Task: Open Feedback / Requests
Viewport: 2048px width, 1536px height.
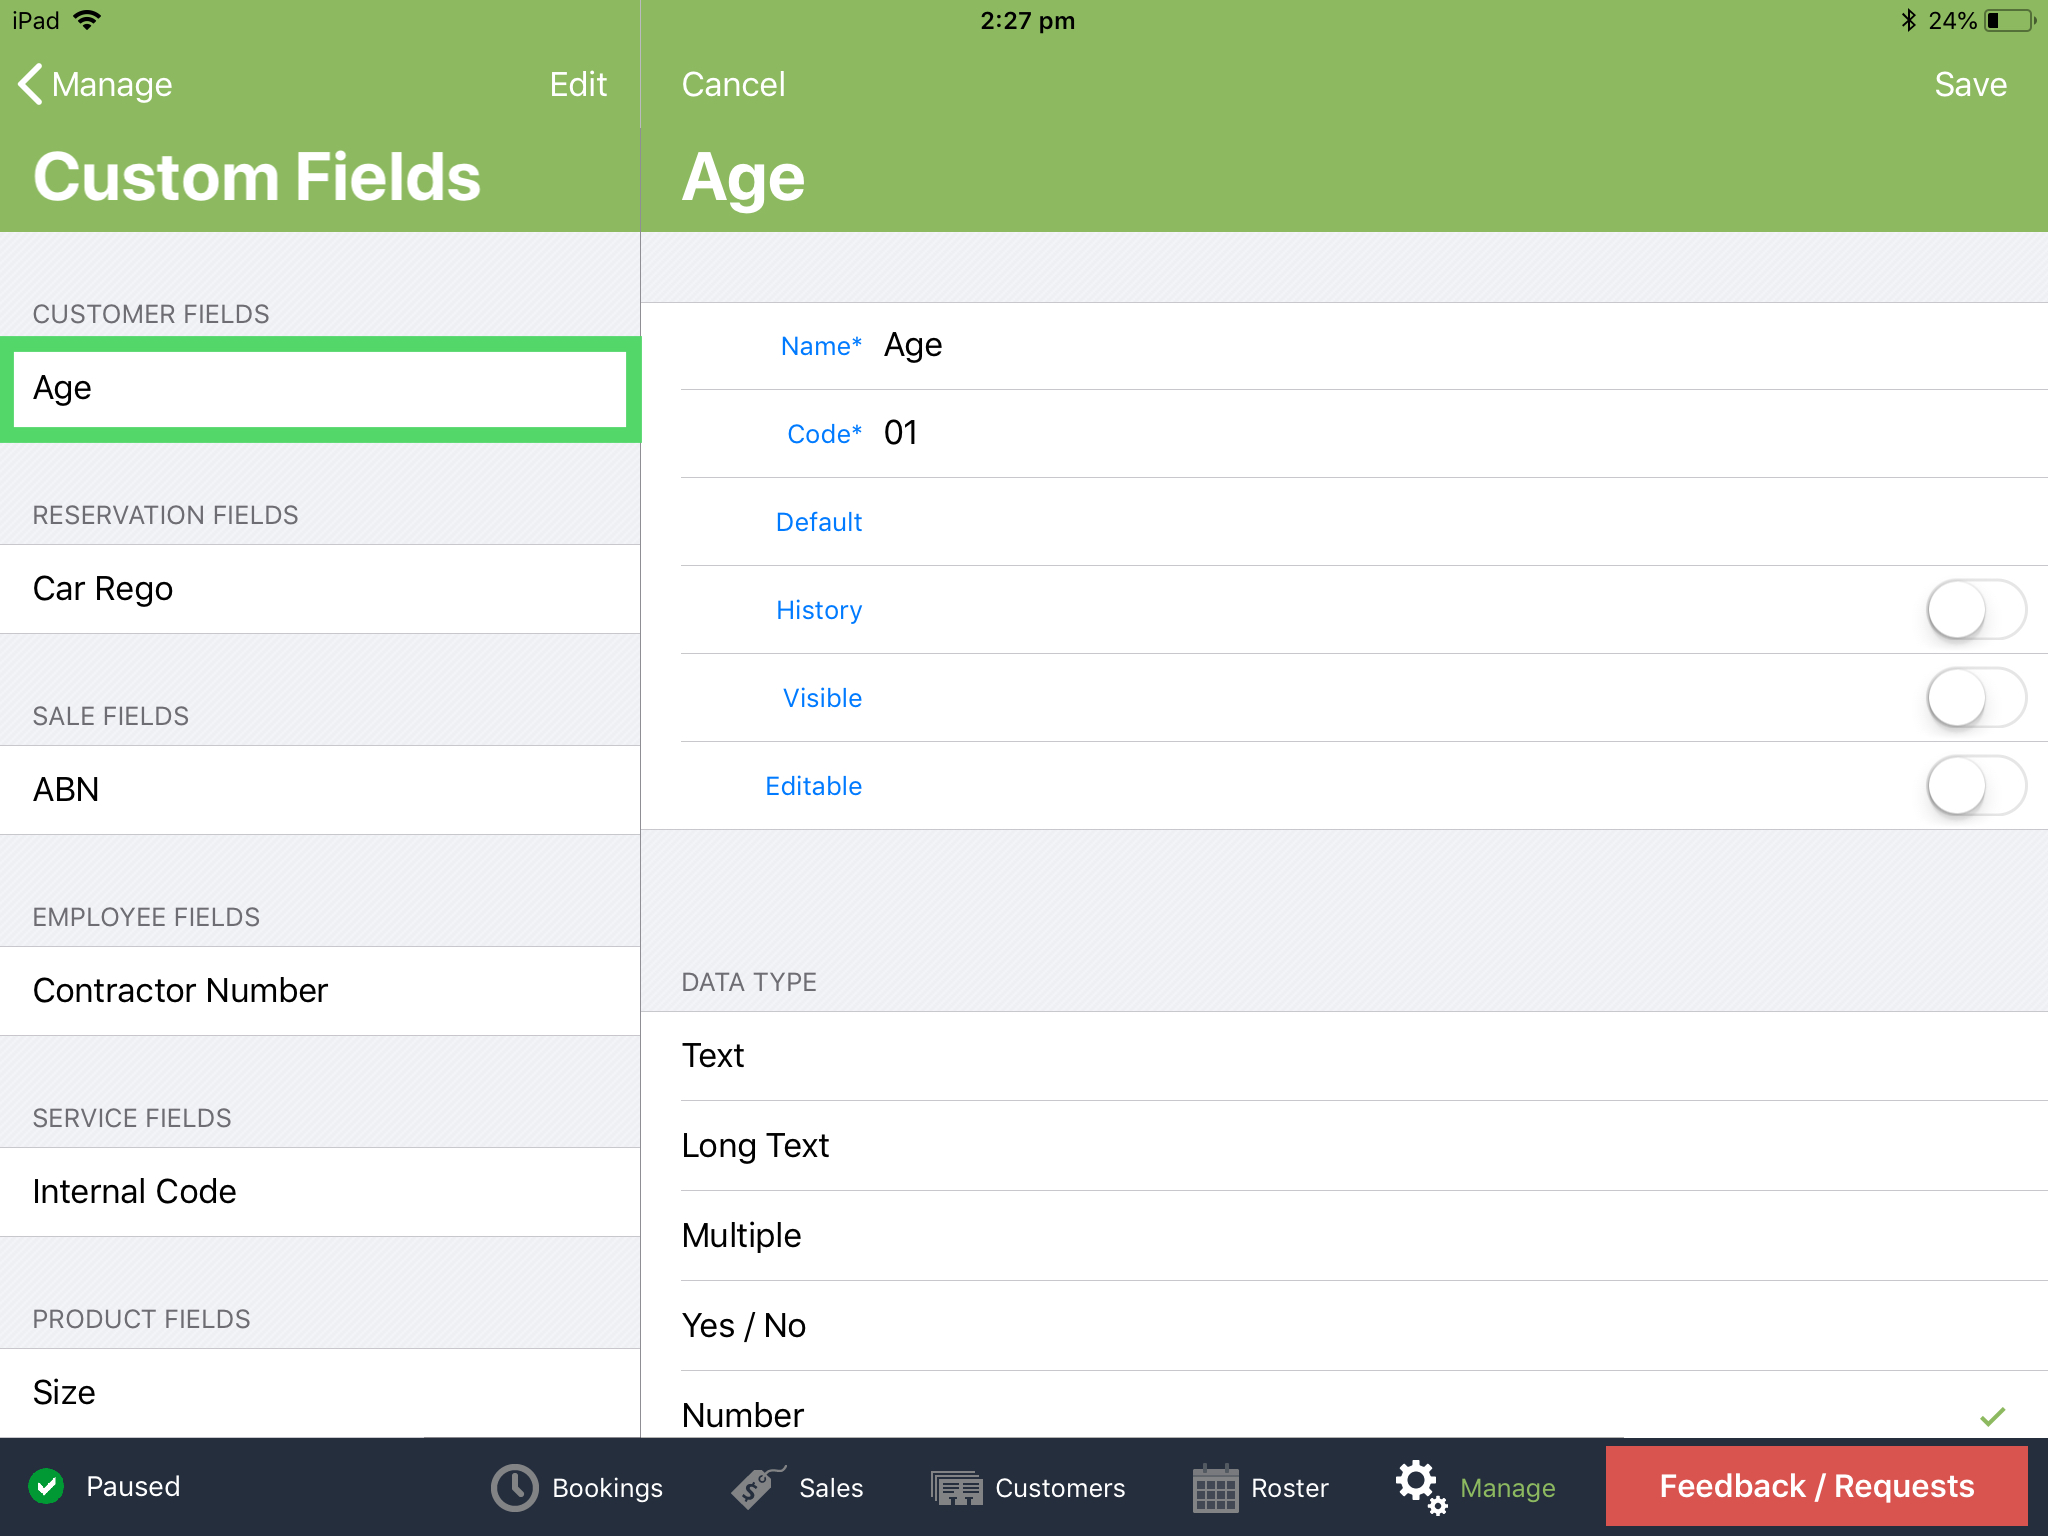Action: pyautogui.click(x=1816, y=1486)
